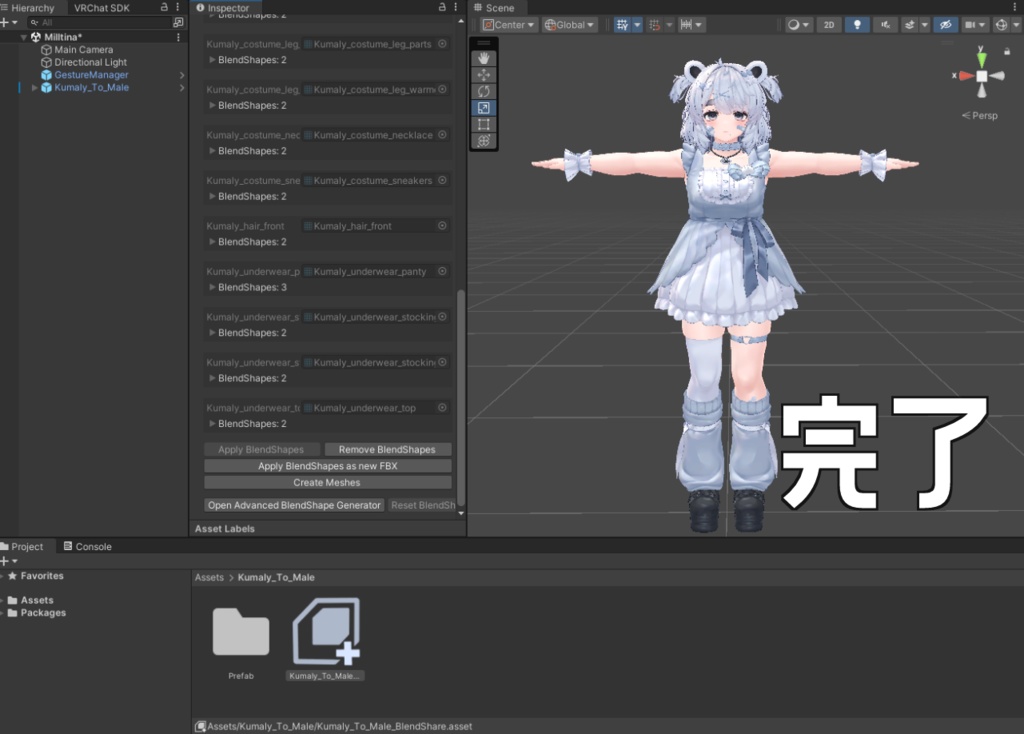Pick object for Kumaly_costume_leg_parts field
The height and width of the screenshot is (734, 1024).
pyautogui.click(x=442, y=44)
